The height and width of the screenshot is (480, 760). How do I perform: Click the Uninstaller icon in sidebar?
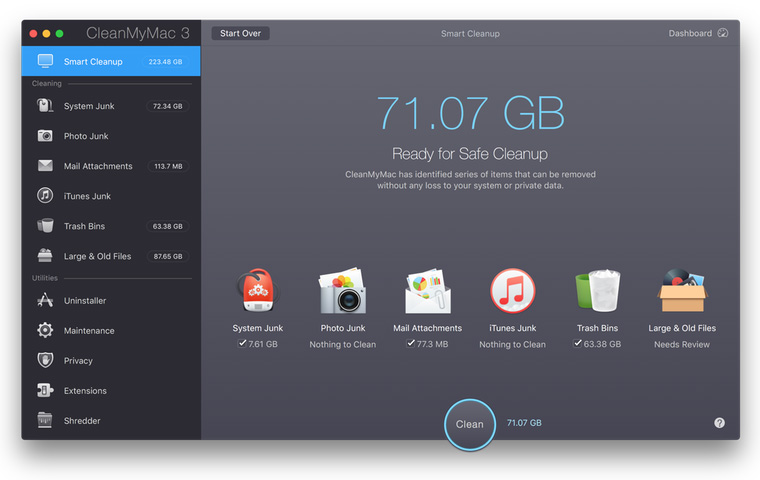tap(45, 300)
